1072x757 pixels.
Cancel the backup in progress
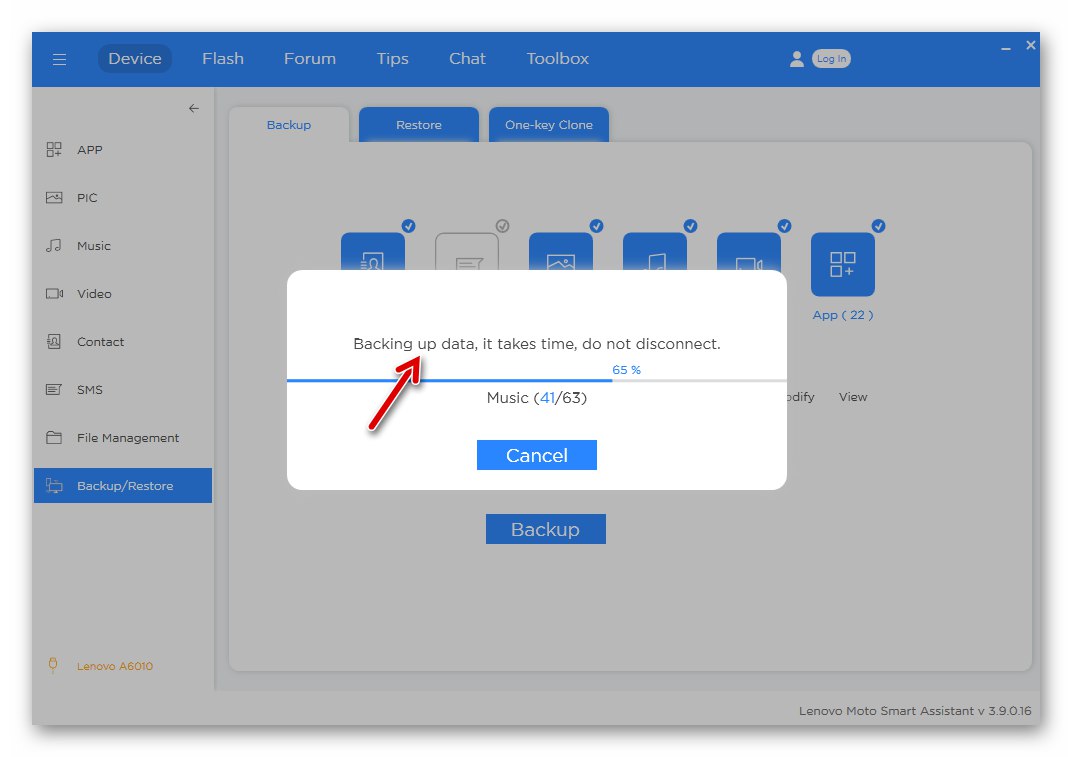537,455
